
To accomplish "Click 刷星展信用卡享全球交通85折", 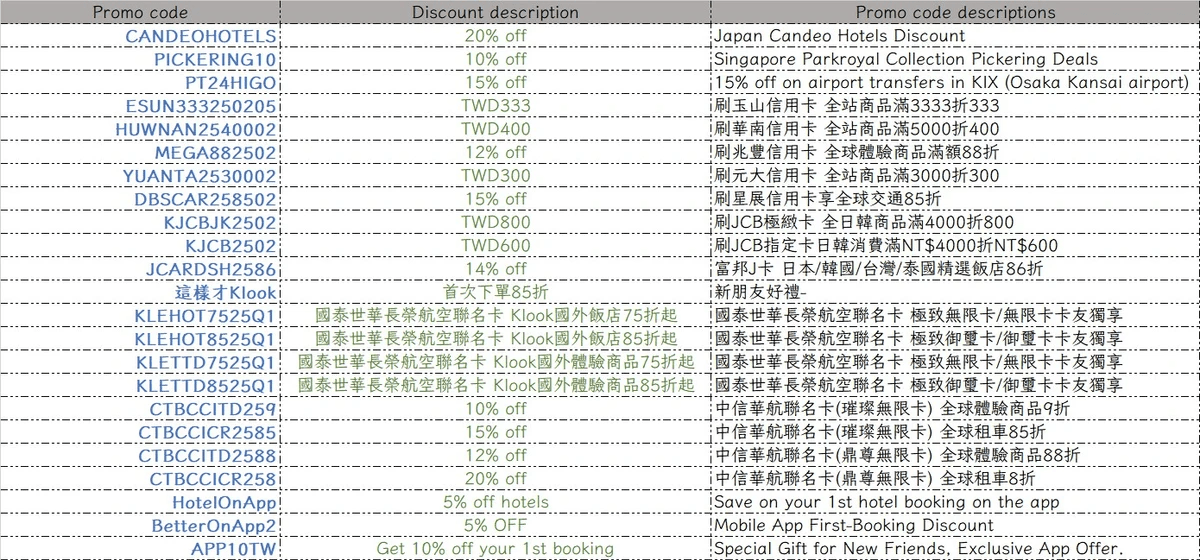I will 827,199.
